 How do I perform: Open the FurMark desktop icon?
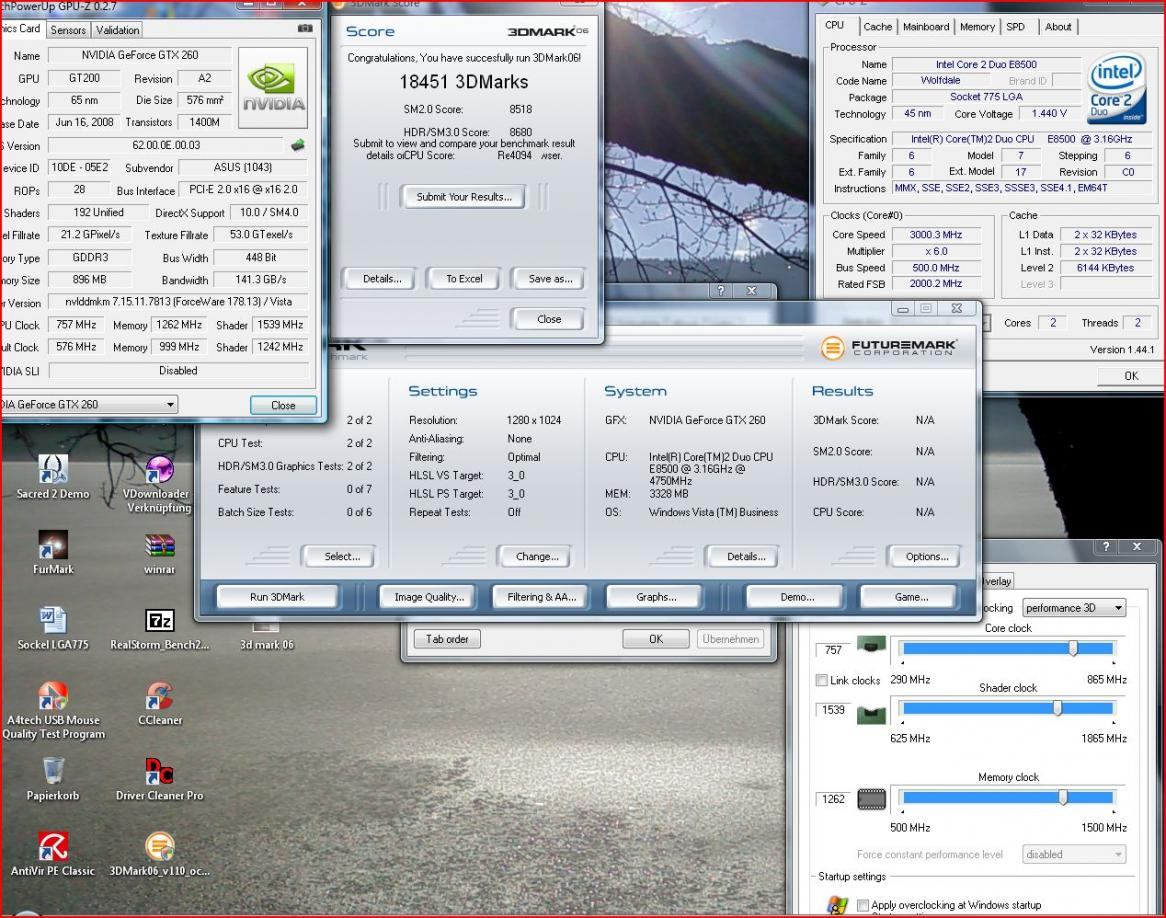pos(53,552)
